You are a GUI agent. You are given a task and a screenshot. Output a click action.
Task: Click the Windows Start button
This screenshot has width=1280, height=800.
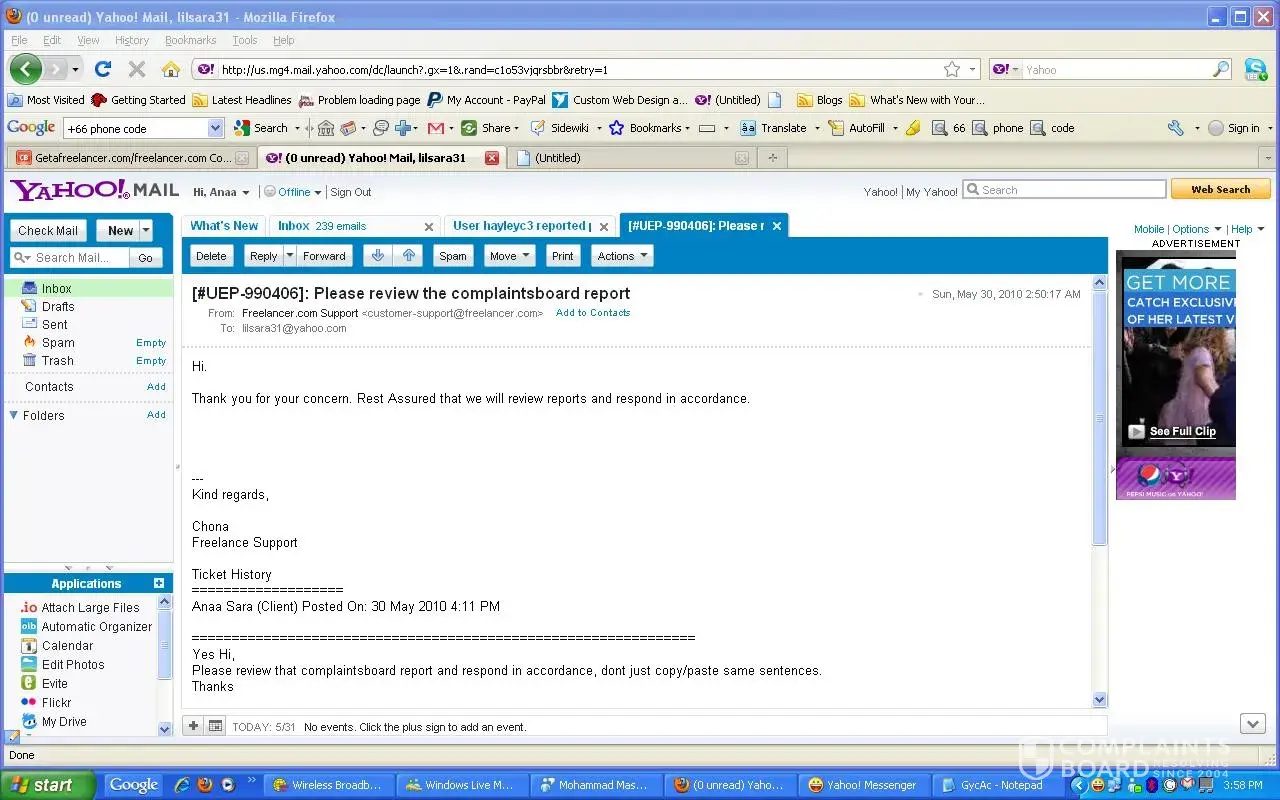48,785
